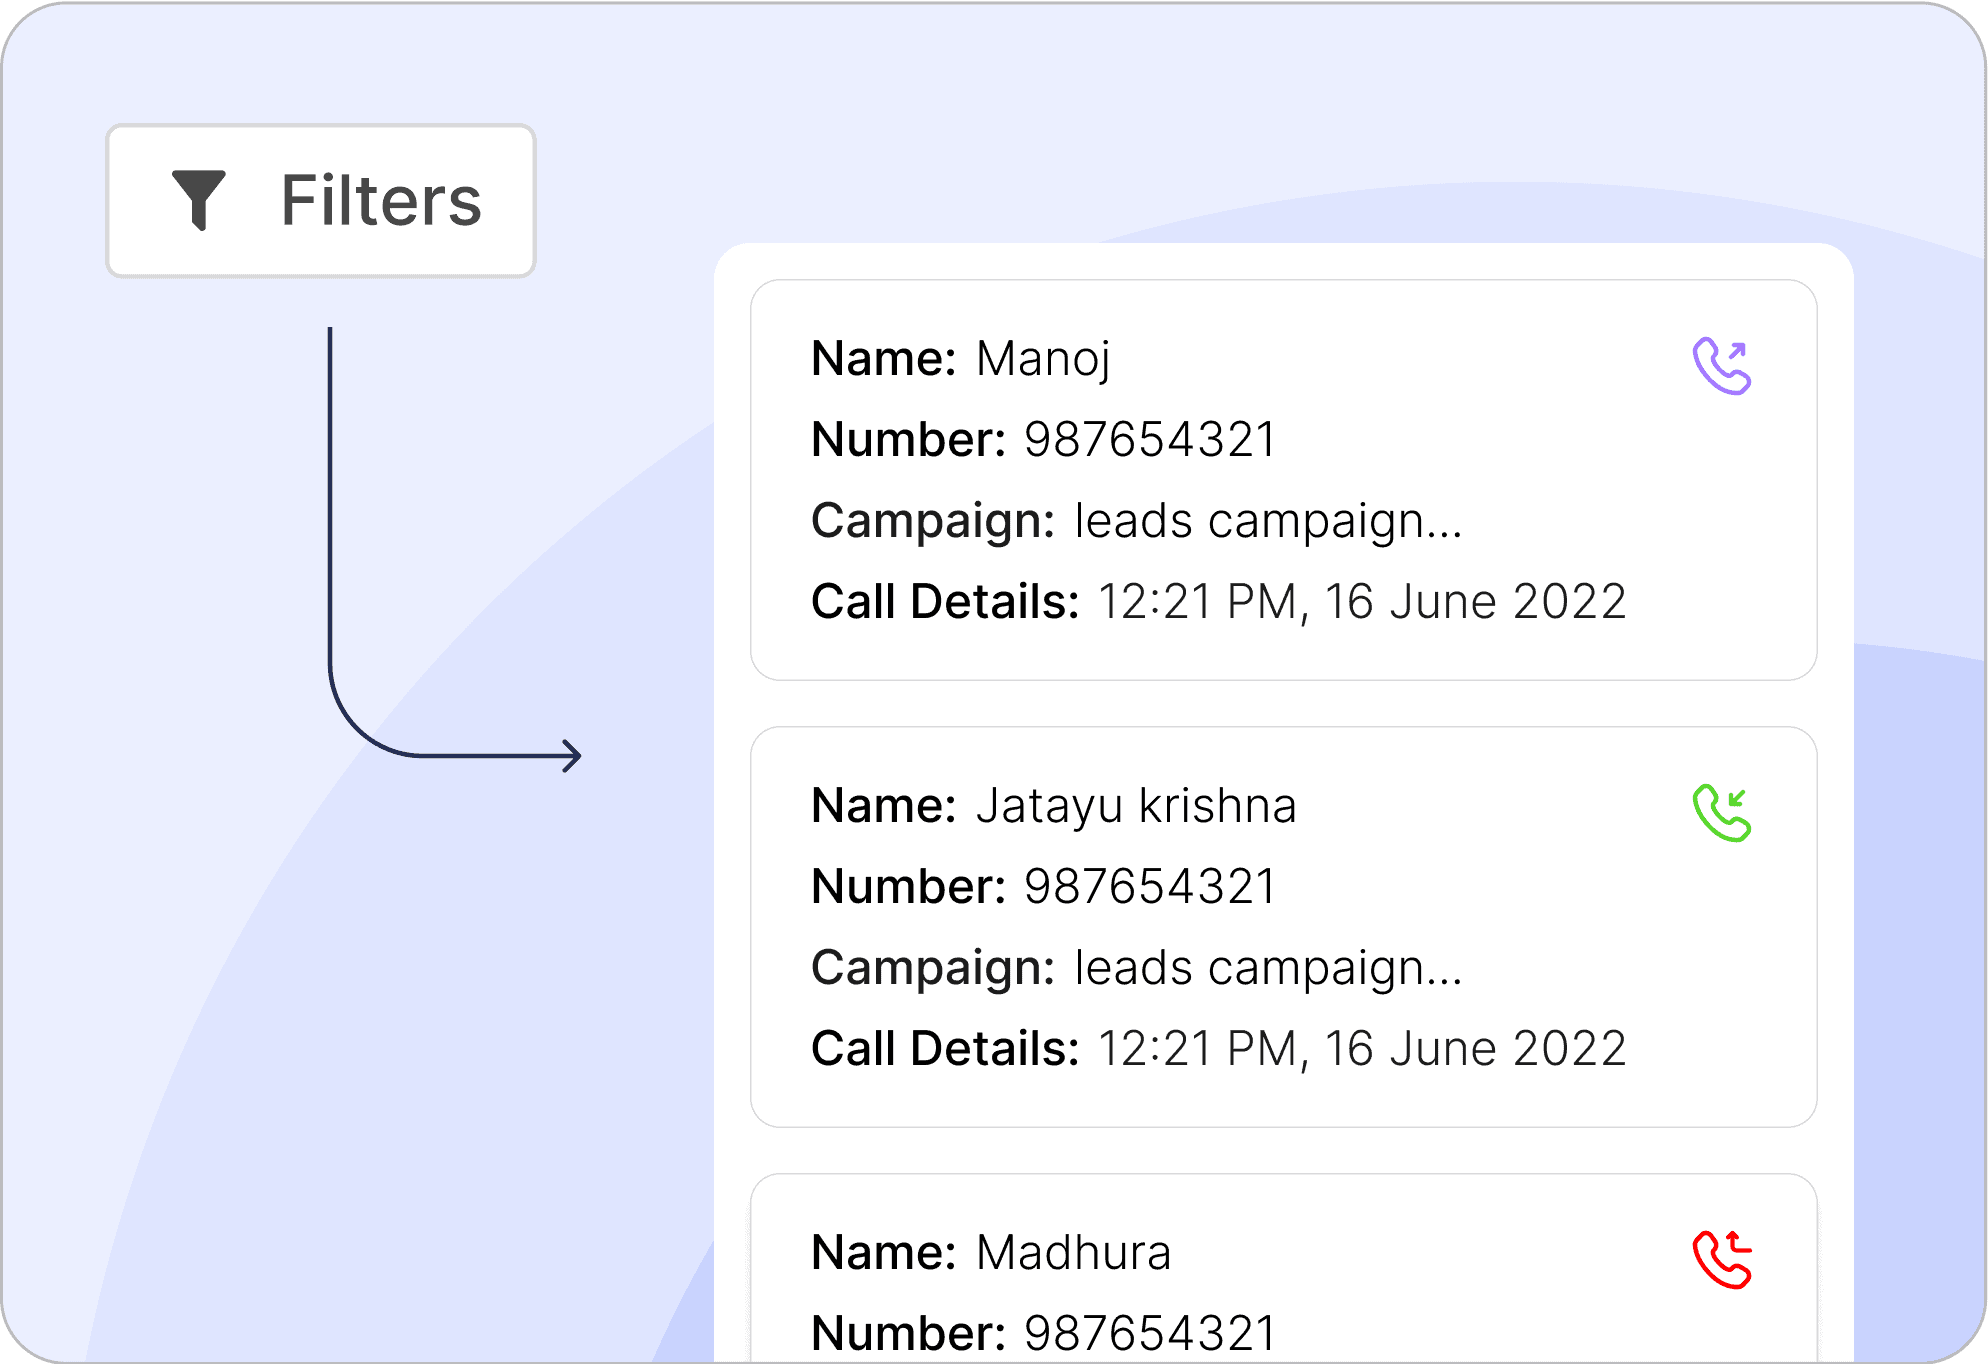1988x1364 pixels.
Task: Click the red missed call icon for Madhura
Action: click(x=1721, y=1260)
